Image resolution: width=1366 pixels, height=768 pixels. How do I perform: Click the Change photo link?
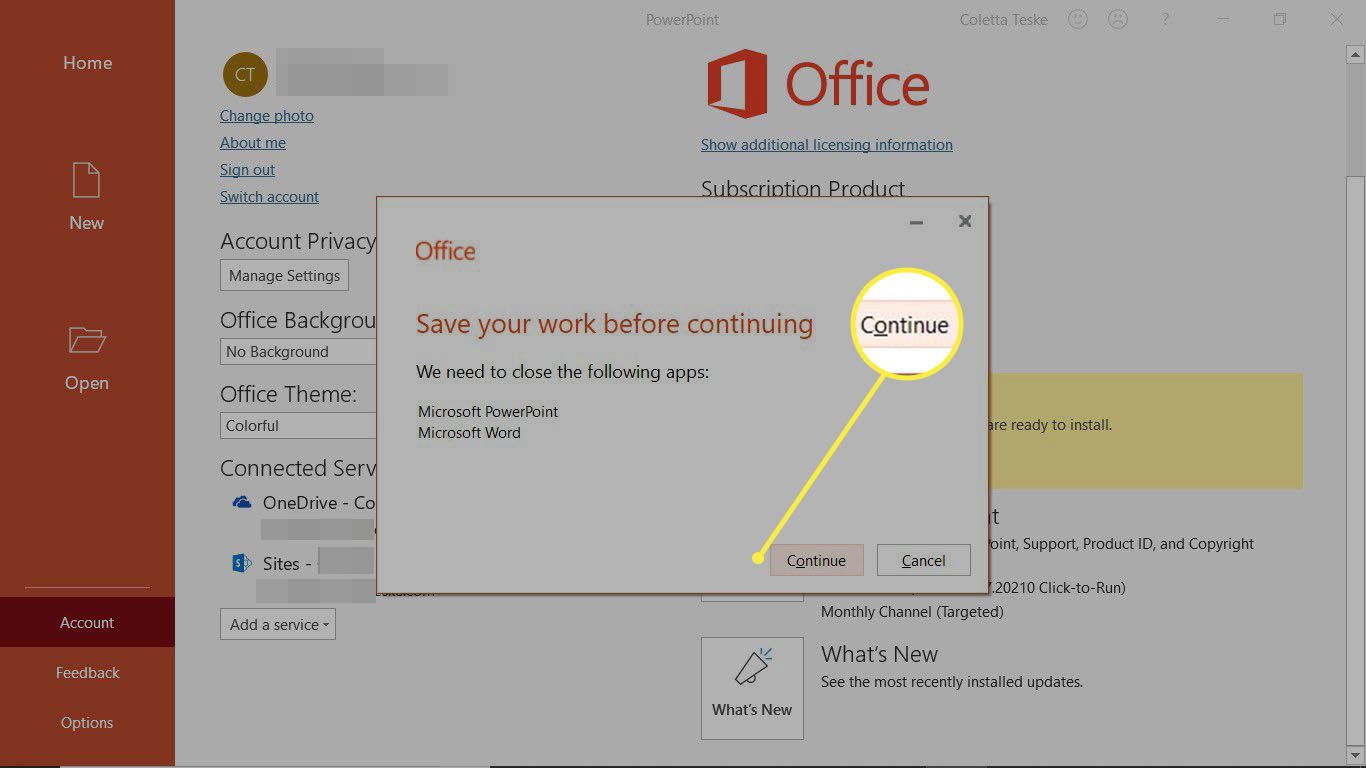tap(267, 116)
